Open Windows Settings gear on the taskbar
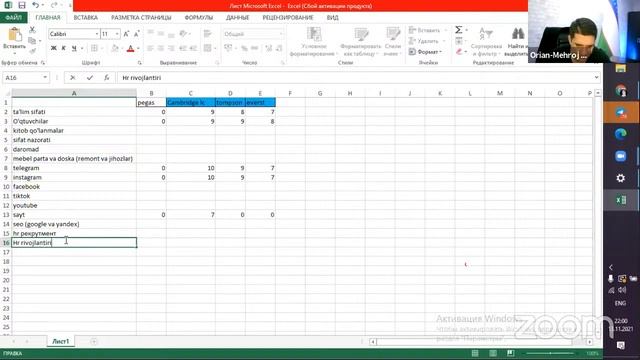640x360 pixels. (x=621, y=178)
